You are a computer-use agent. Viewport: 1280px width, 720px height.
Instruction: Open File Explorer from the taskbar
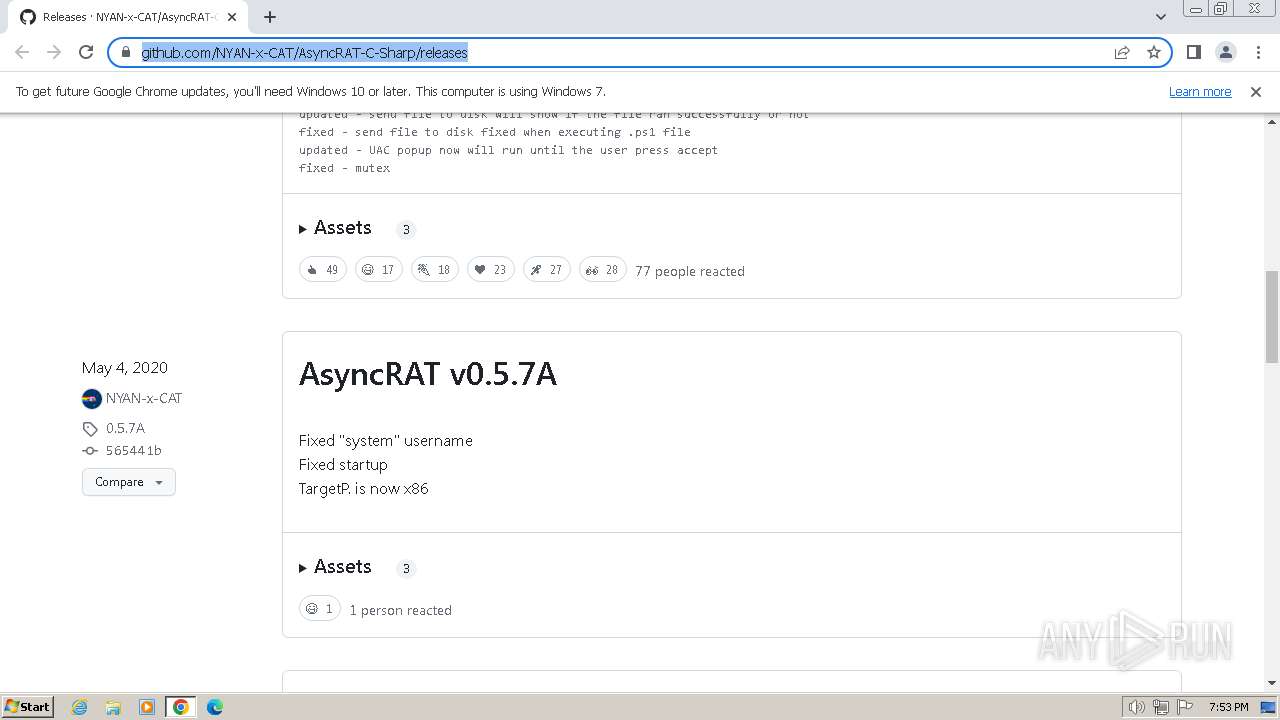pyautogui.click(x=113, y=707)
